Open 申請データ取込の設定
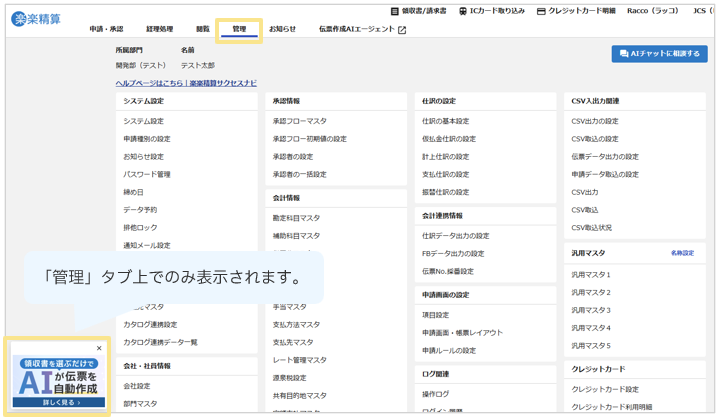This screenshot has height=418, width=720. (x=605, y=175)
